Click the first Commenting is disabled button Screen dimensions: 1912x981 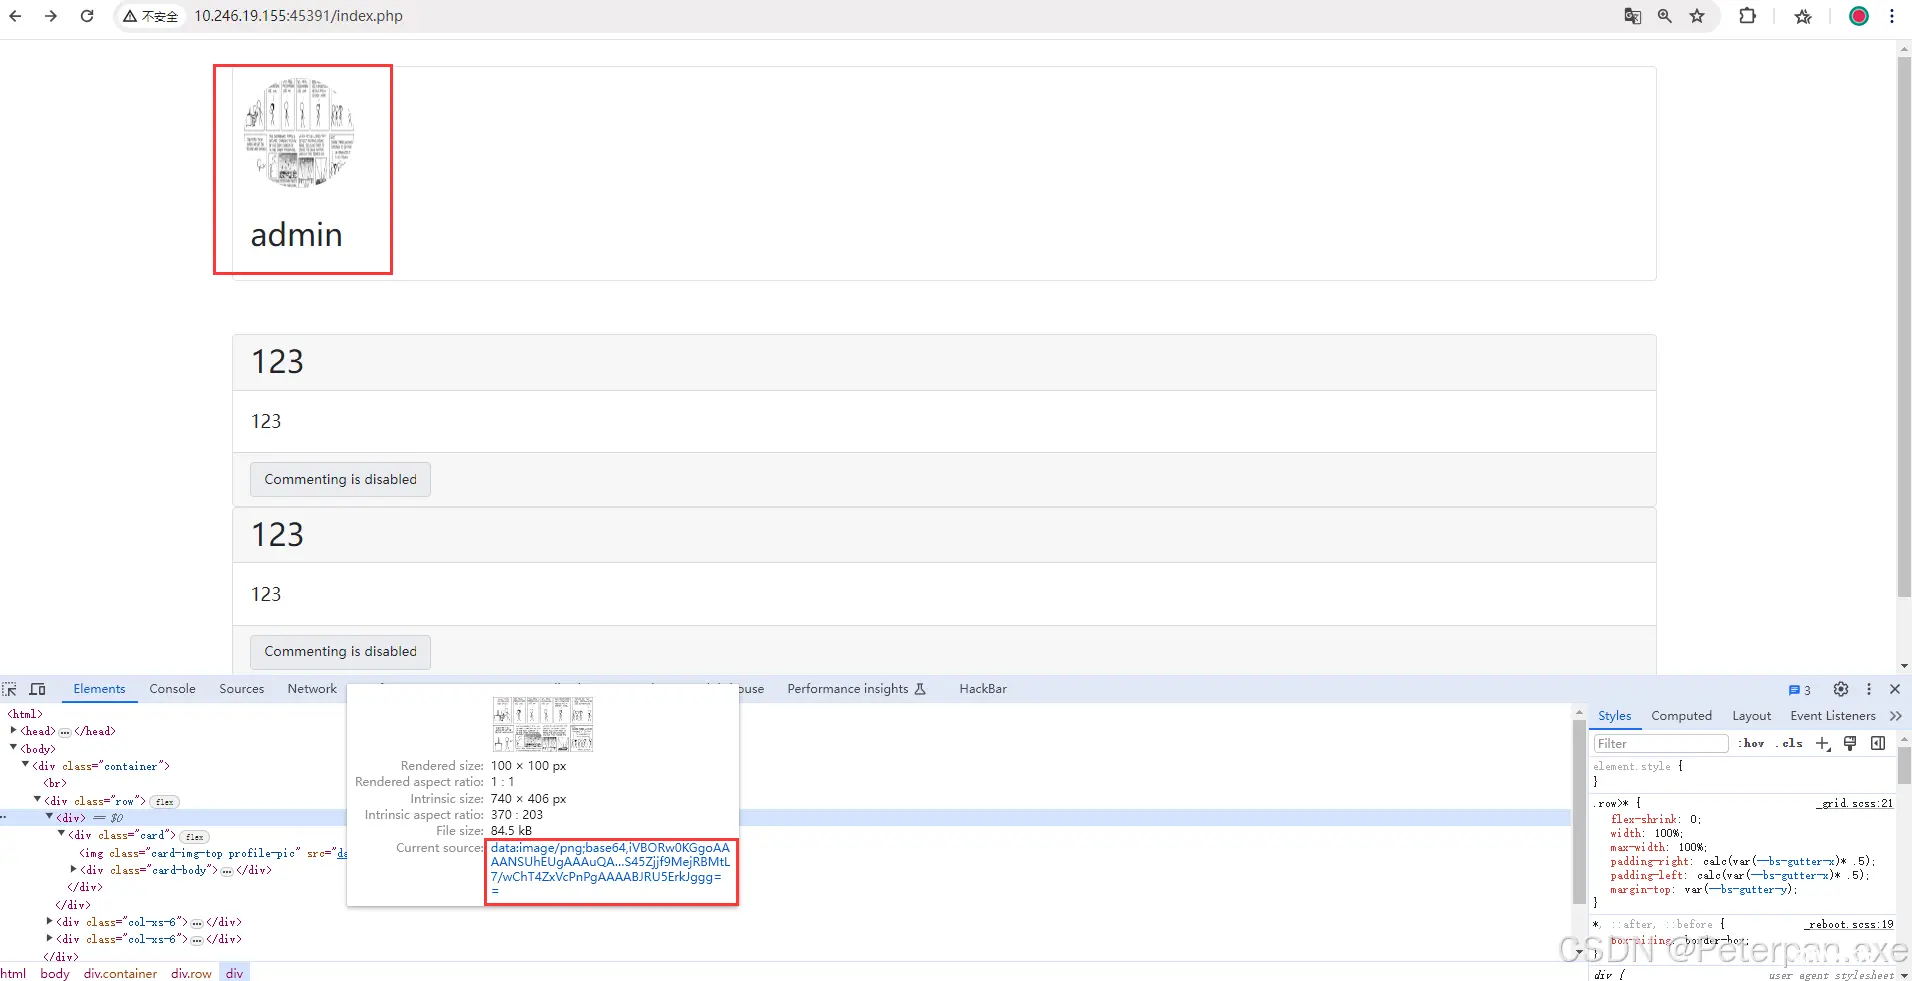click(340, 479)
